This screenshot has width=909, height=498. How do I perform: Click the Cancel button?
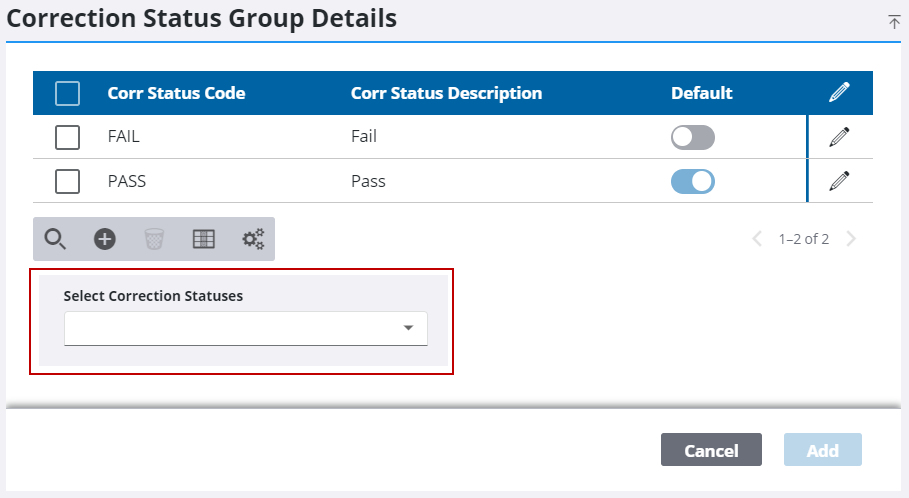[711, 450]
